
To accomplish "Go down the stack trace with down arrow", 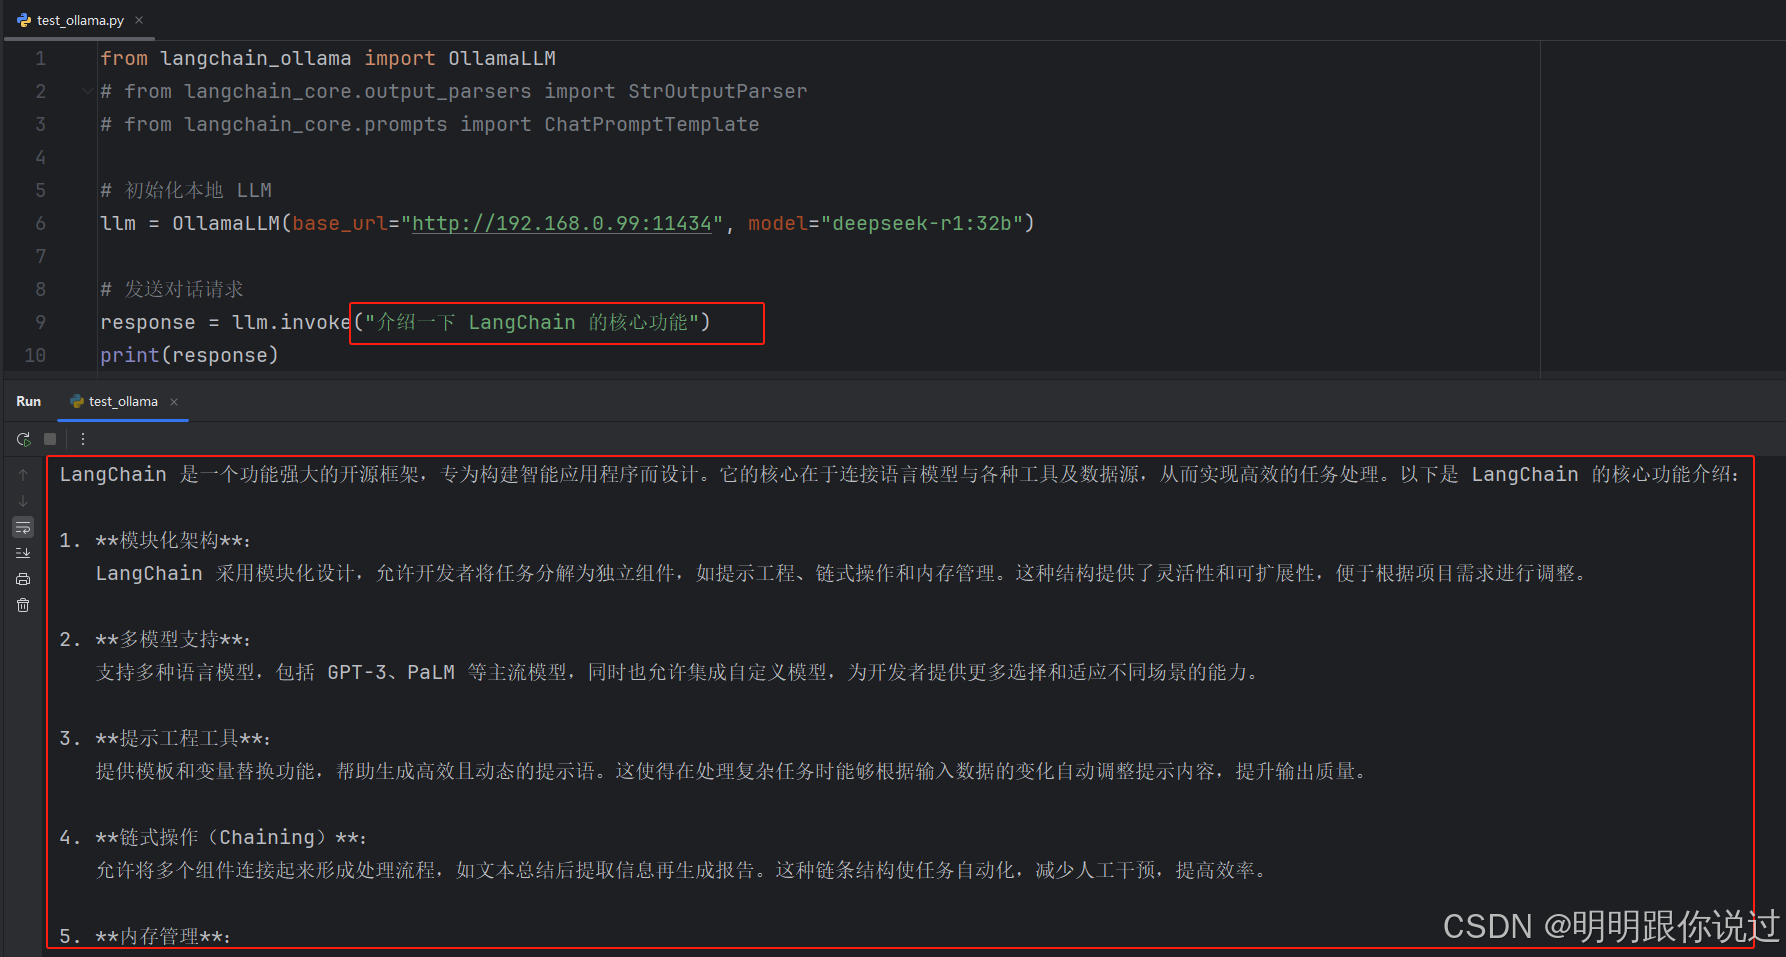I will click(x=23, y=501).
